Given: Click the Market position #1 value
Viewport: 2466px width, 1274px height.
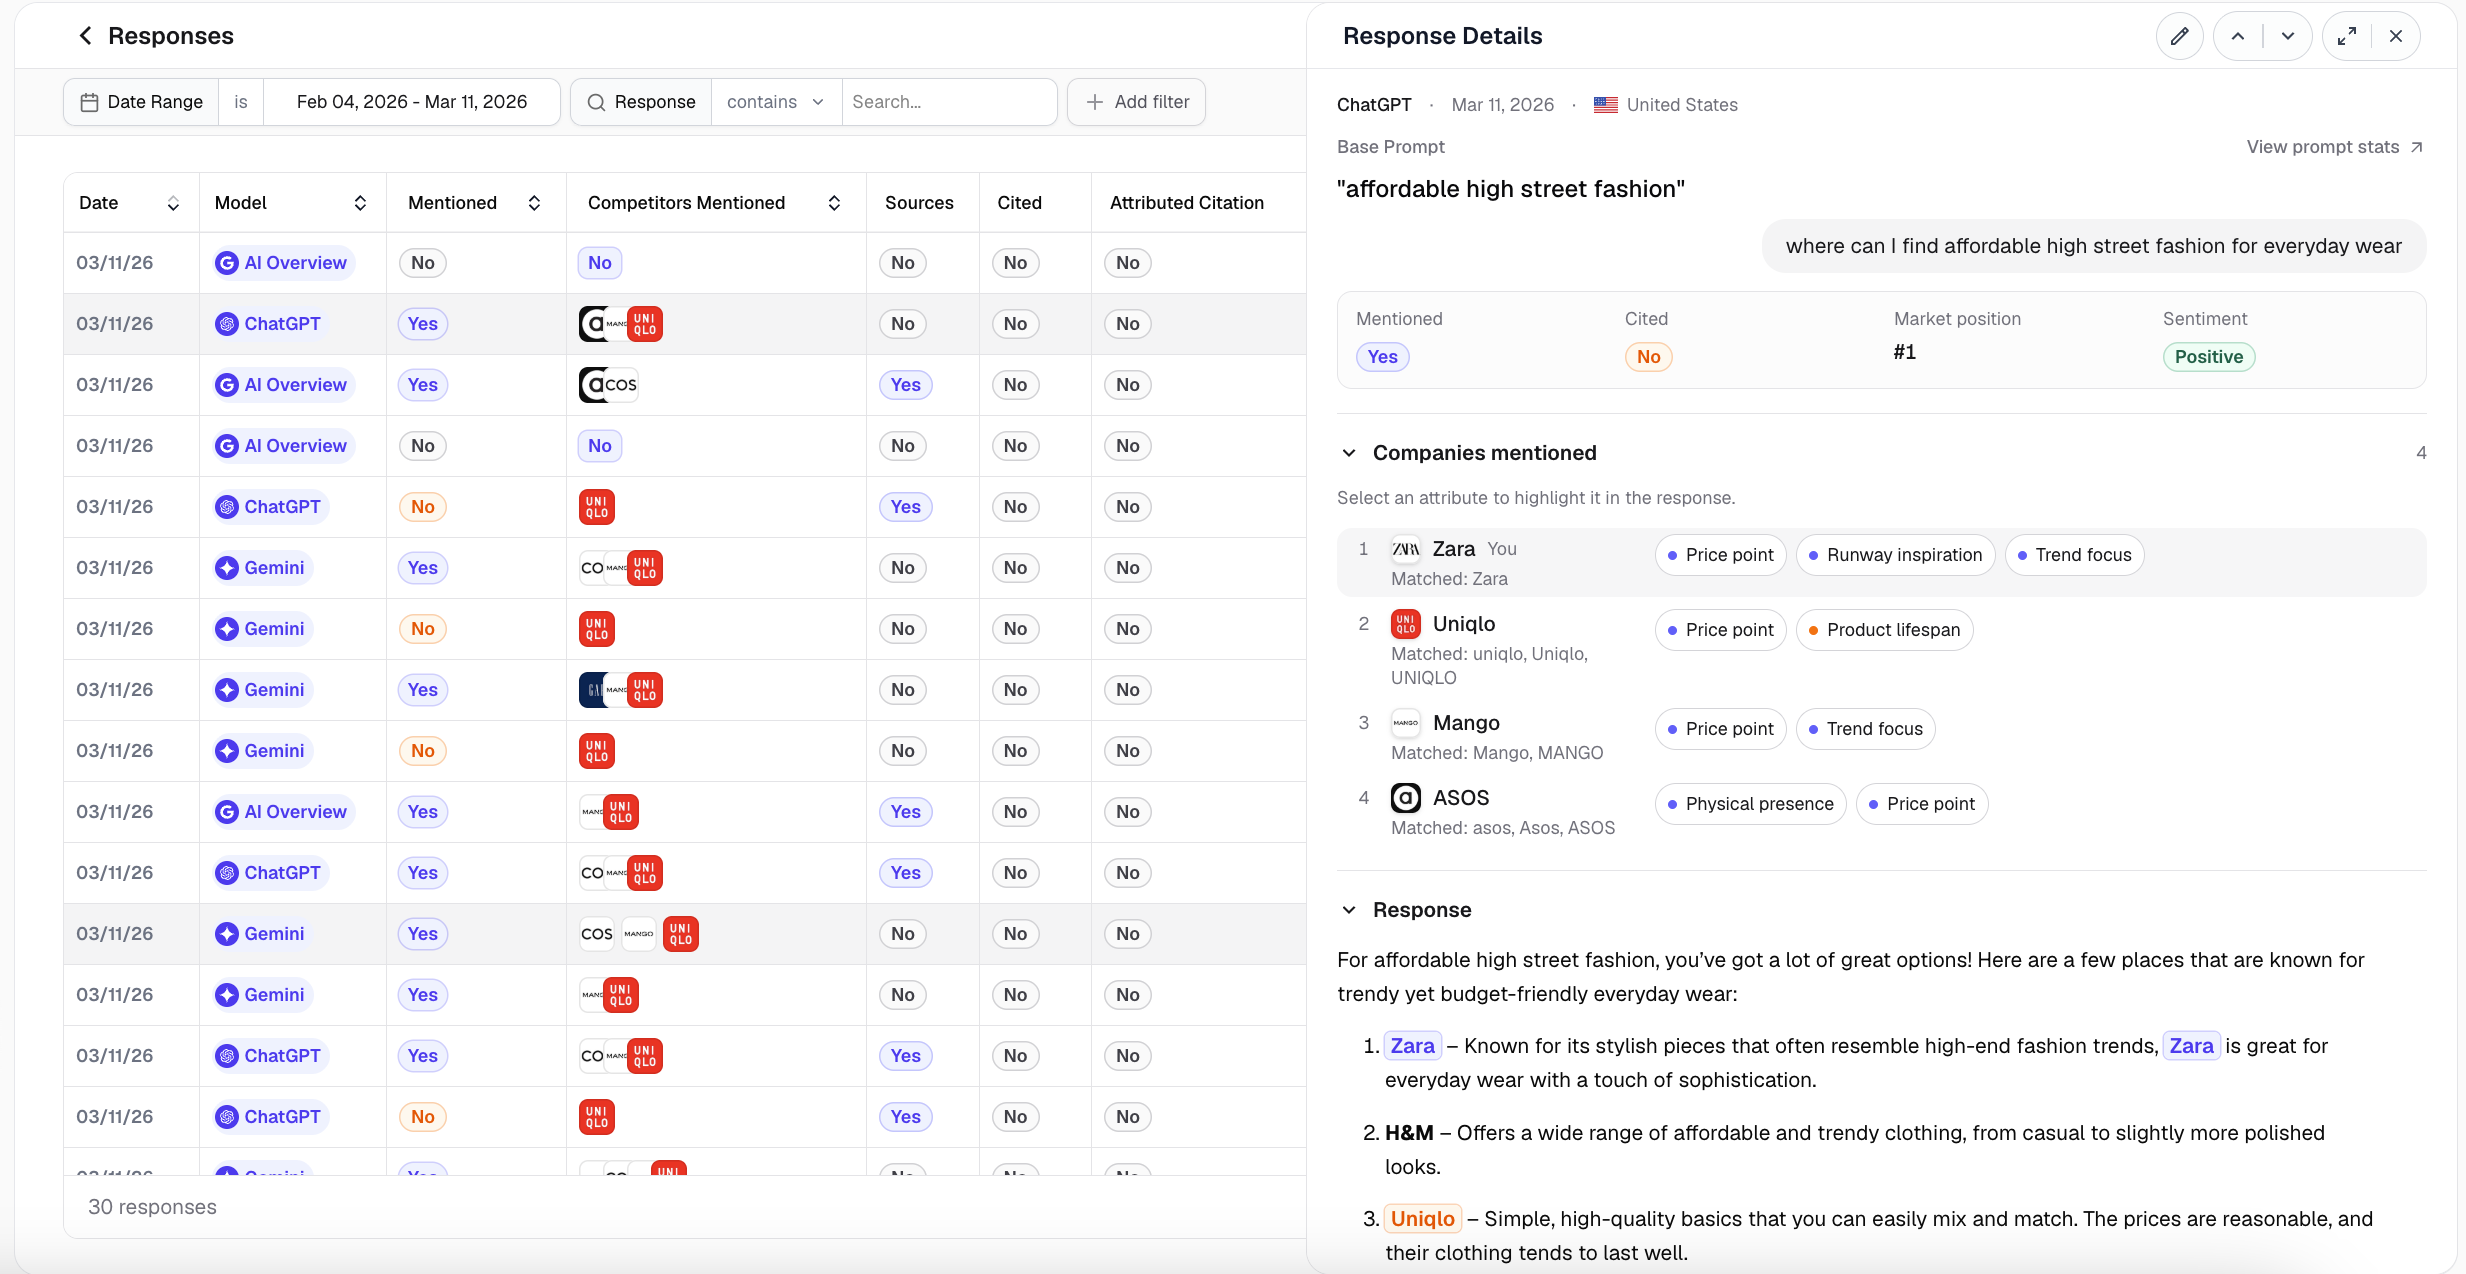Looking at the screenshot, I should pos(1905,352).
